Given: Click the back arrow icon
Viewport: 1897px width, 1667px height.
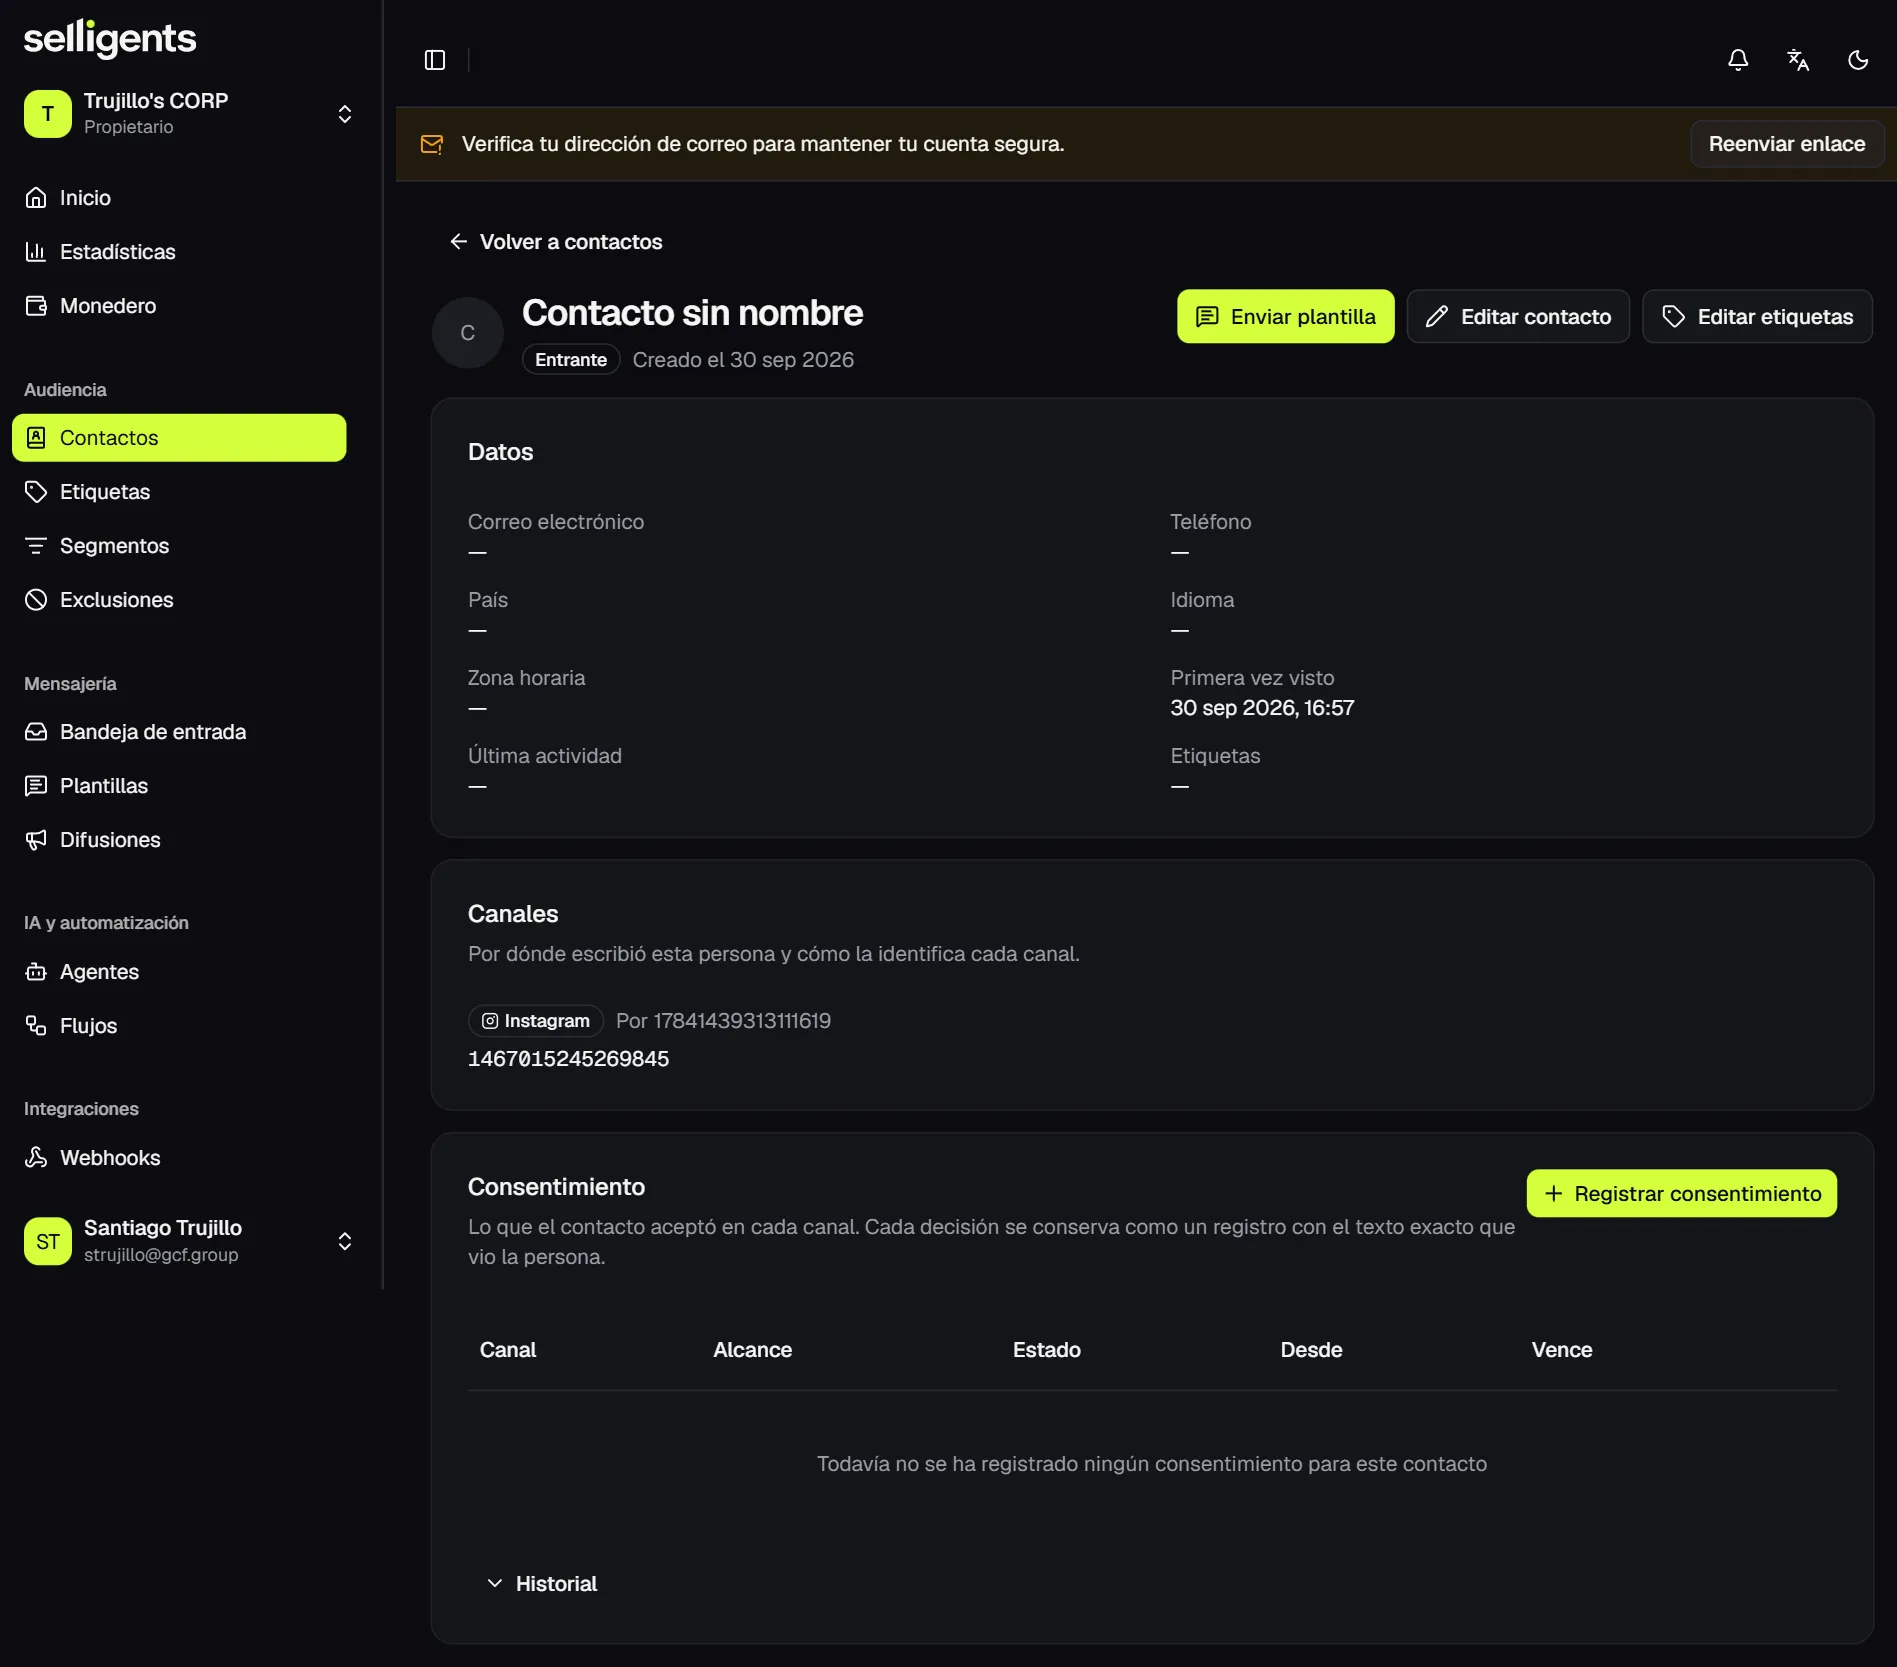Looking at the screenshot, I should click(x=458, y=241).
